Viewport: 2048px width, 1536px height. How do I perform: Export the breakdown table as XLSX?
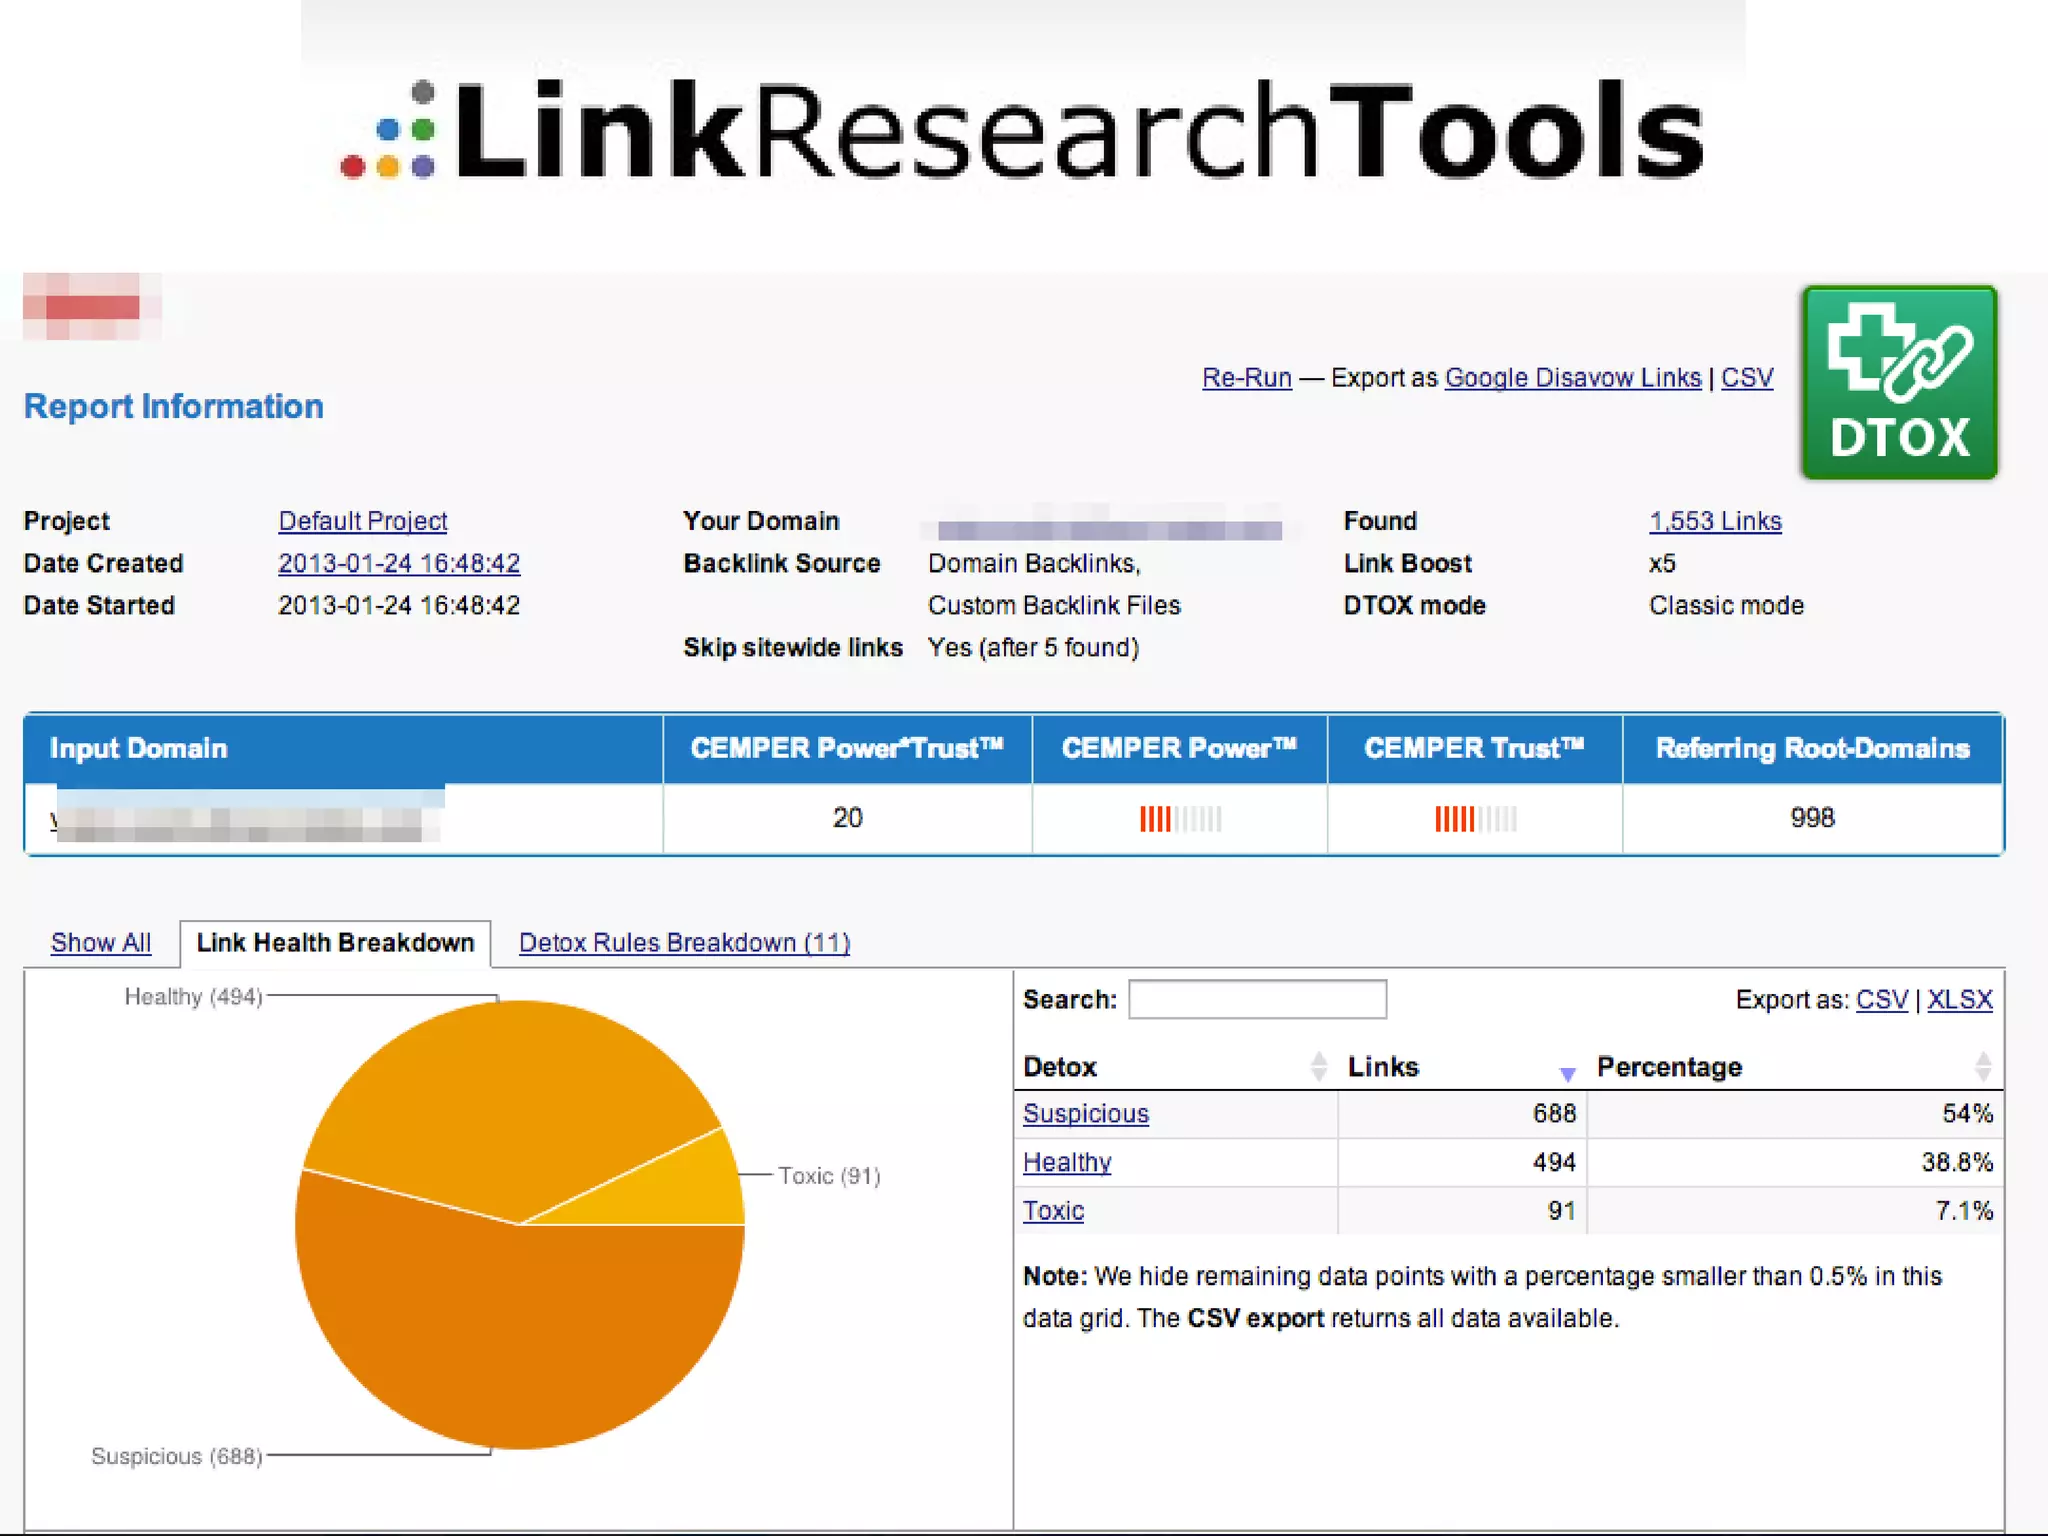pos(1959,999)
